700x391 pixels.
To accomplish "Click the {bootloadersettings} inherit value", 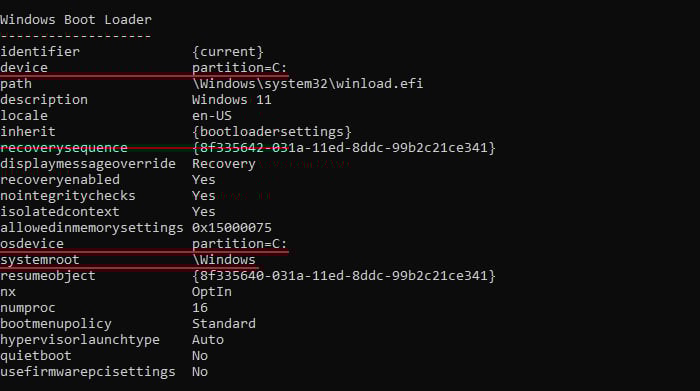I will coord(272,132).
